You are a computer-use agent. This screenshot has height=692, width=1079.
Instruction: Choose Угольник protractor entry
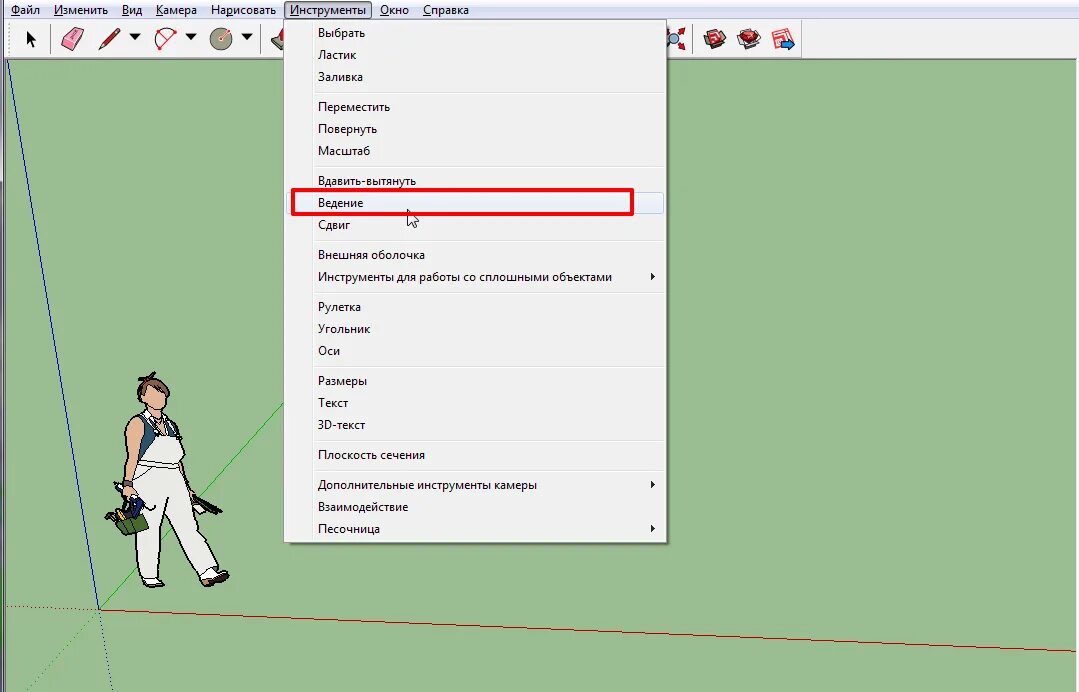475,329
